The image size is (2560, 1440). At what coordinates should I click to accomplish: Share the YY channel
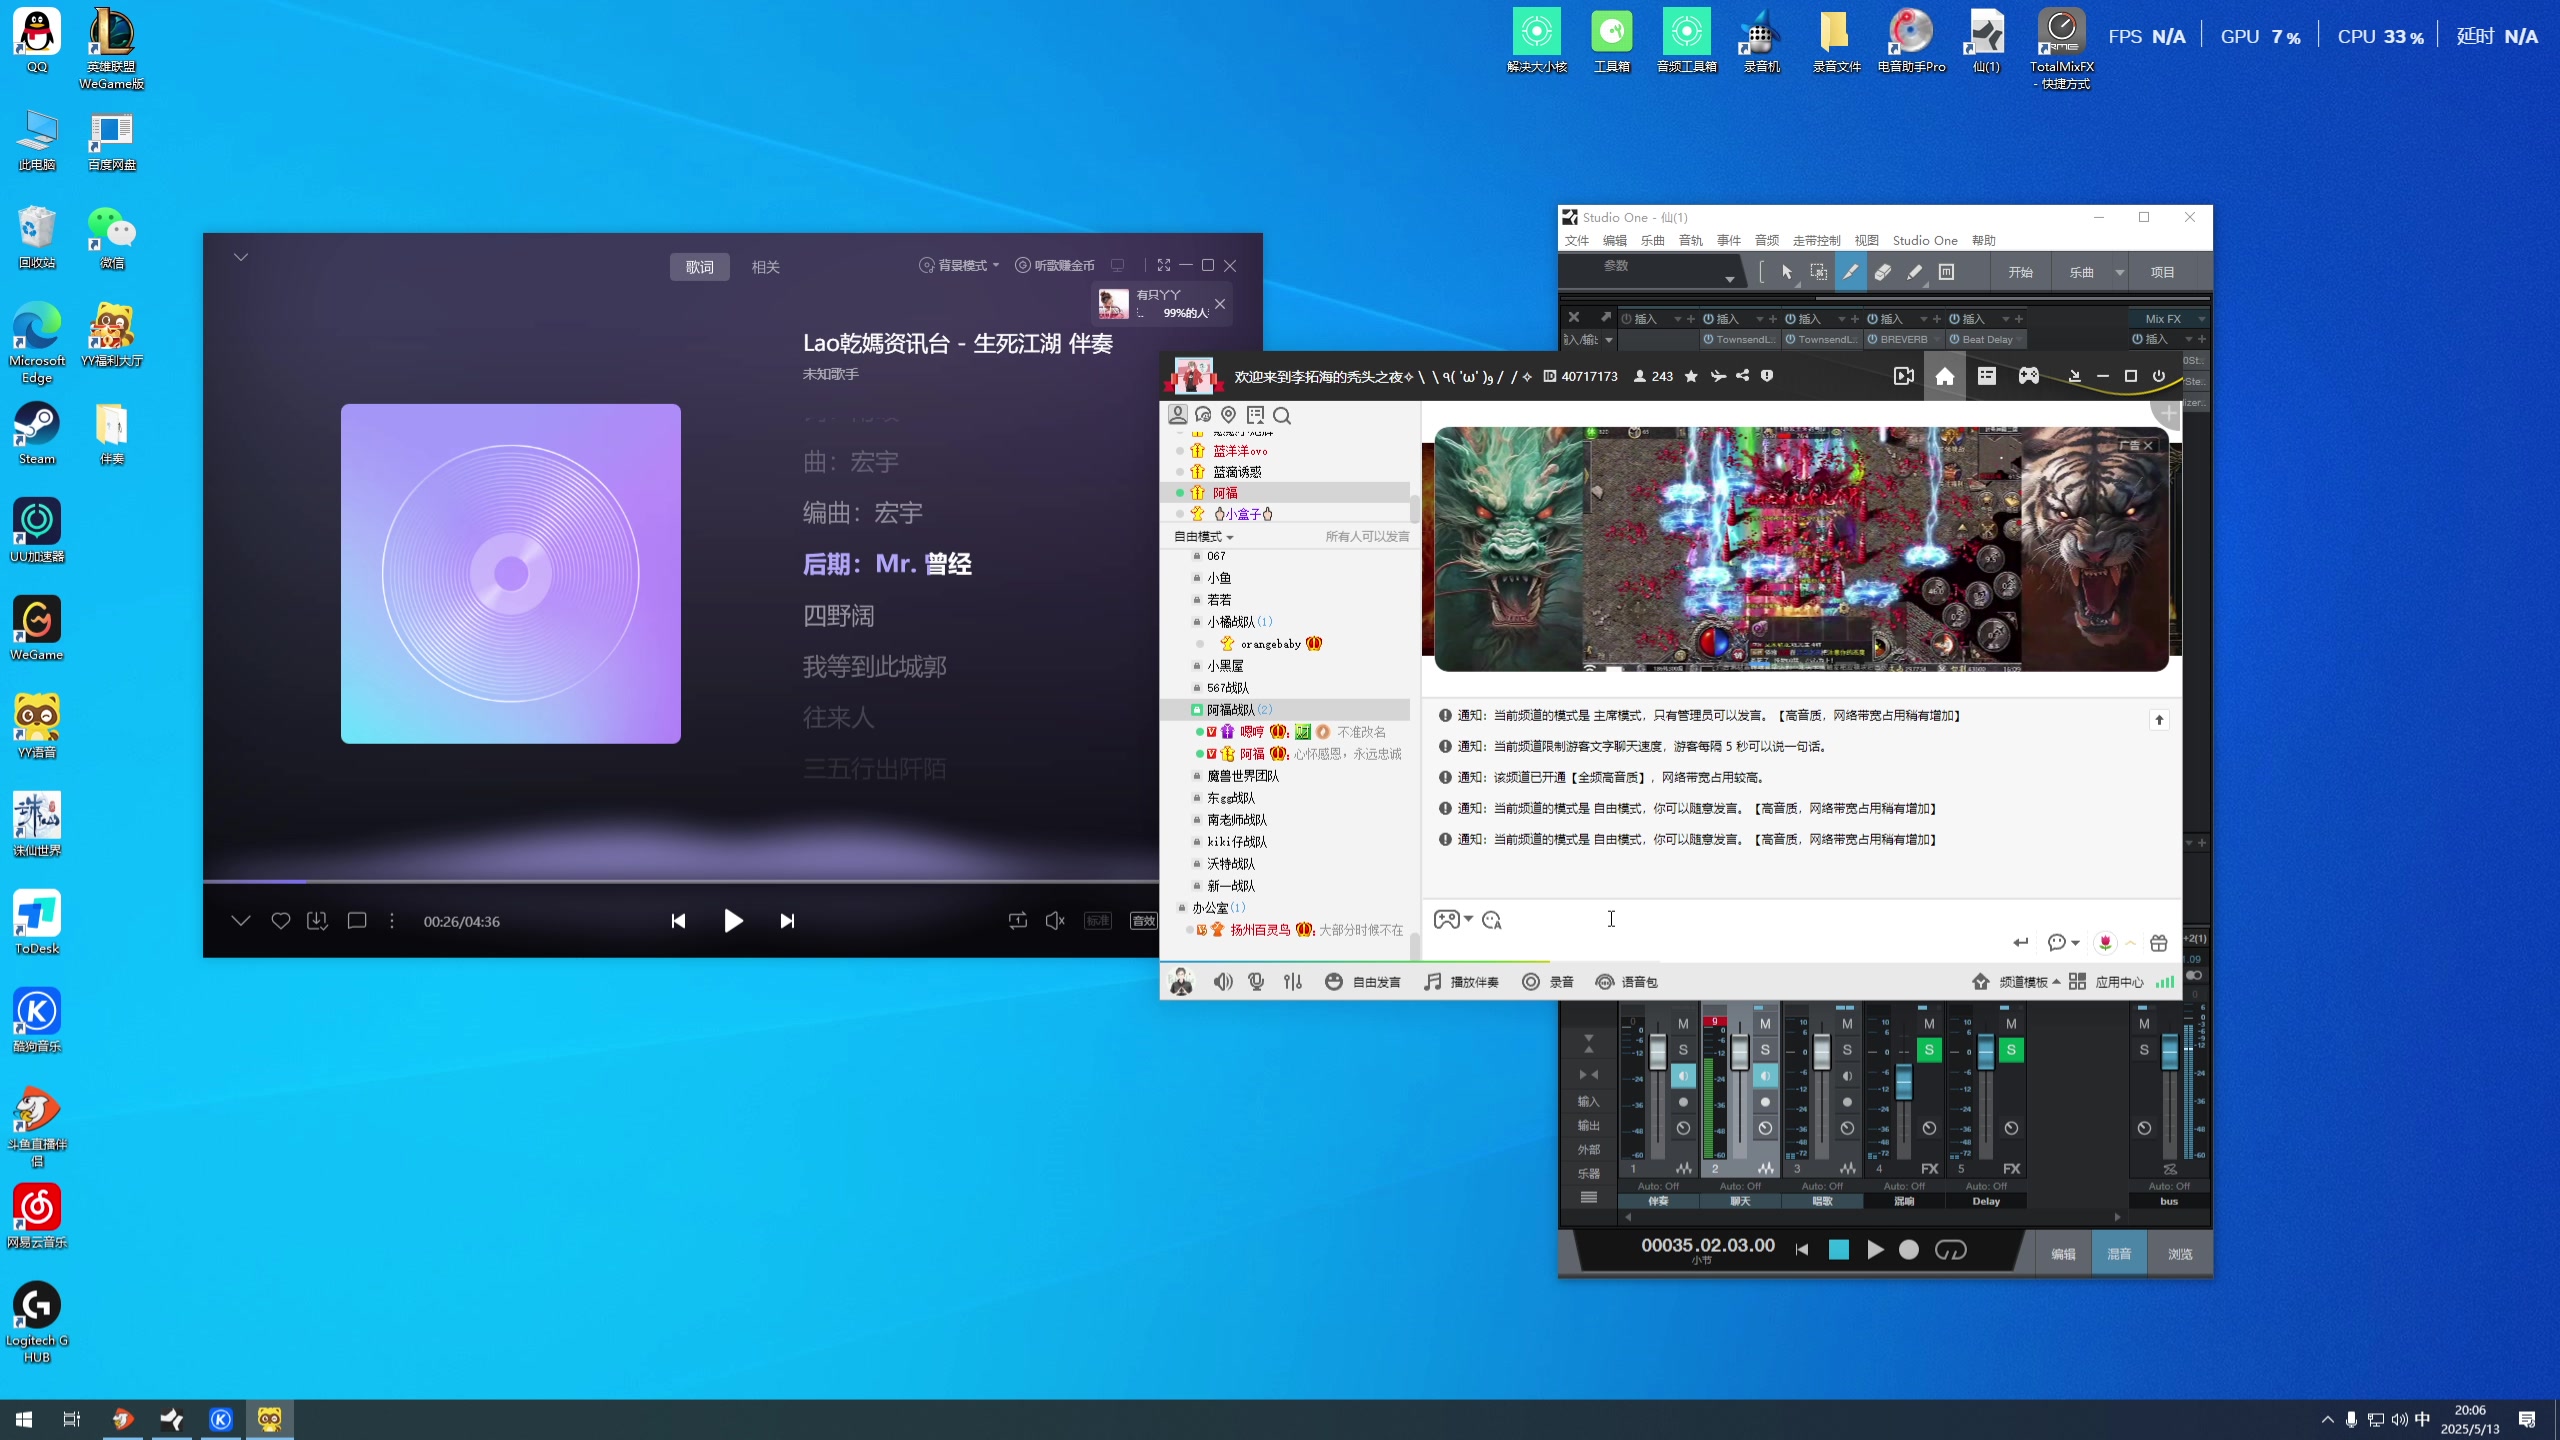[1742, 377]
